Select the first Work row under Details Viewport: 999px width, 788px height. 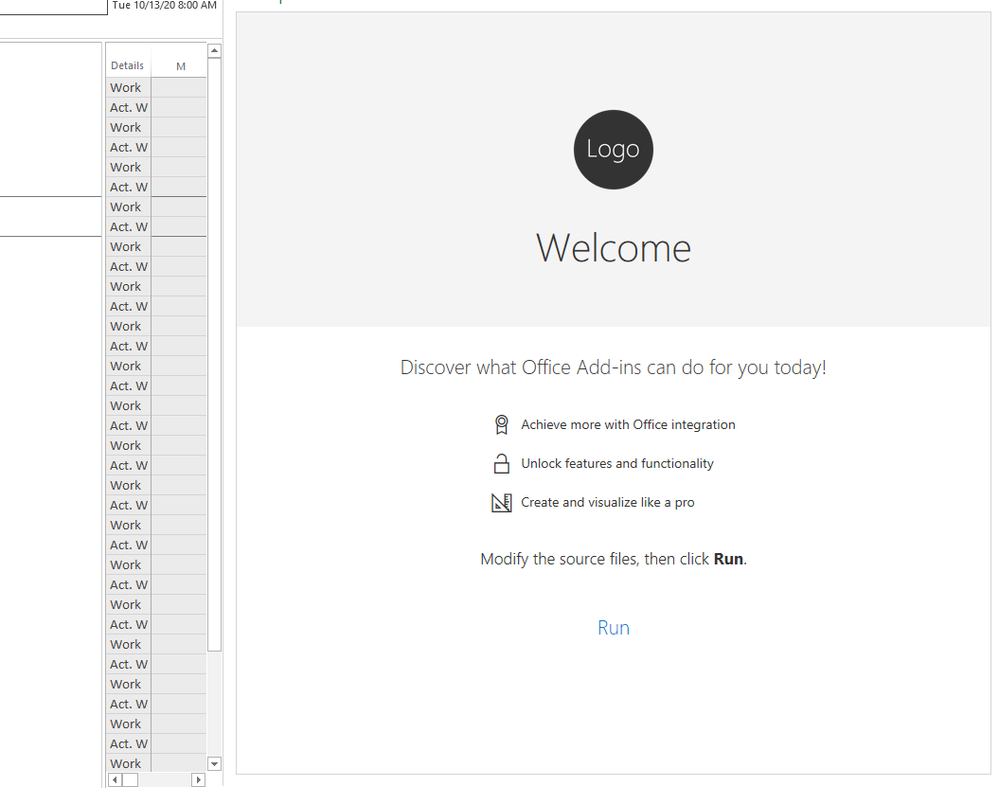tap(128, 87)
